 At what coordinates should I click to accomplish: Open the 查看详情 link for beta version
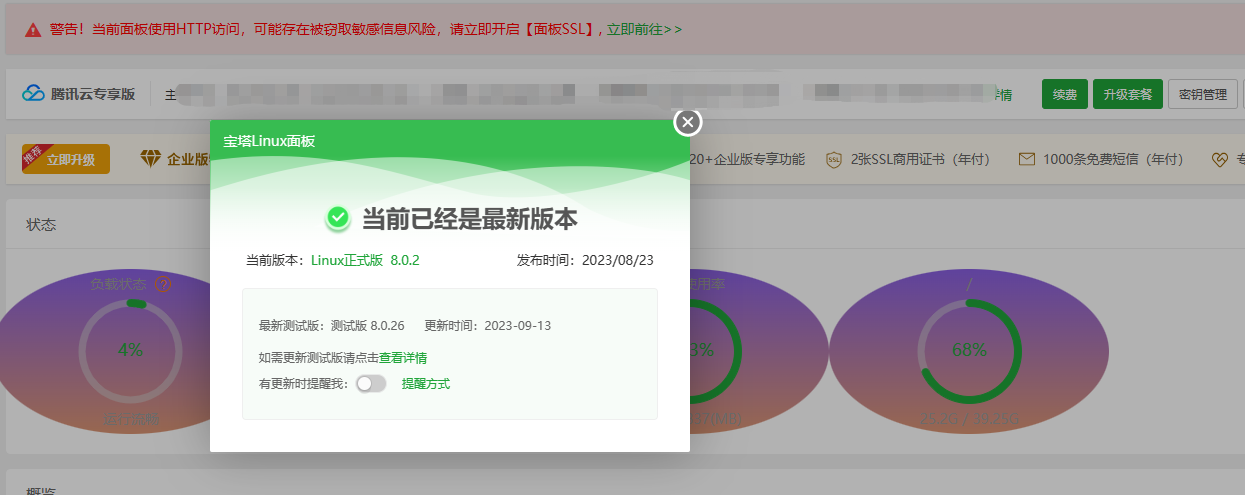tap(403, 357)
